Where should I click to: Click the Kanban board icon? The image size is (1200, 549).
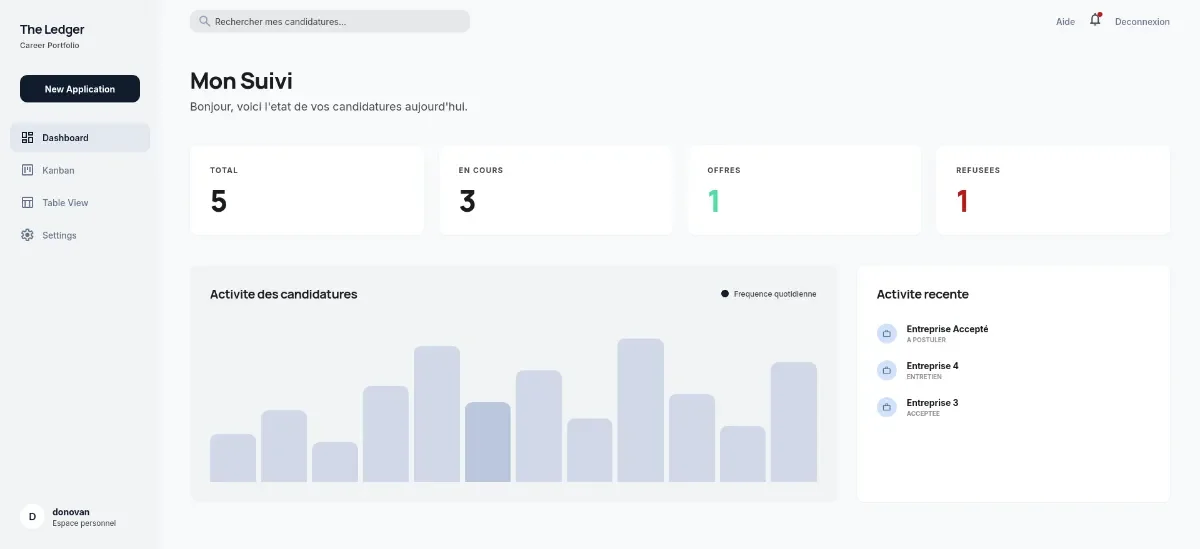click(27, 170)
